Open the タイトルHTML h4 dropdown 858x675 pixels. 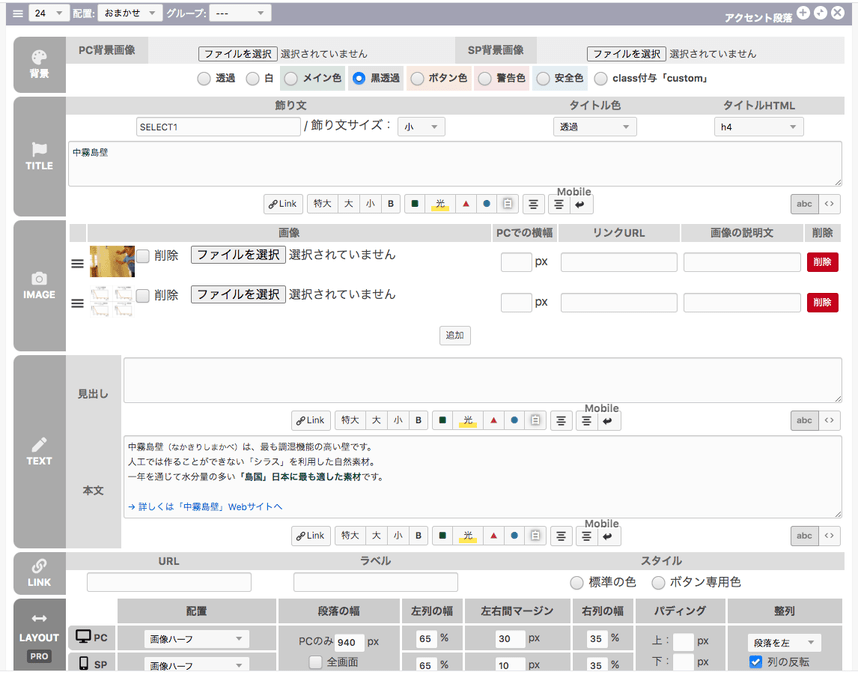(759, 127)
